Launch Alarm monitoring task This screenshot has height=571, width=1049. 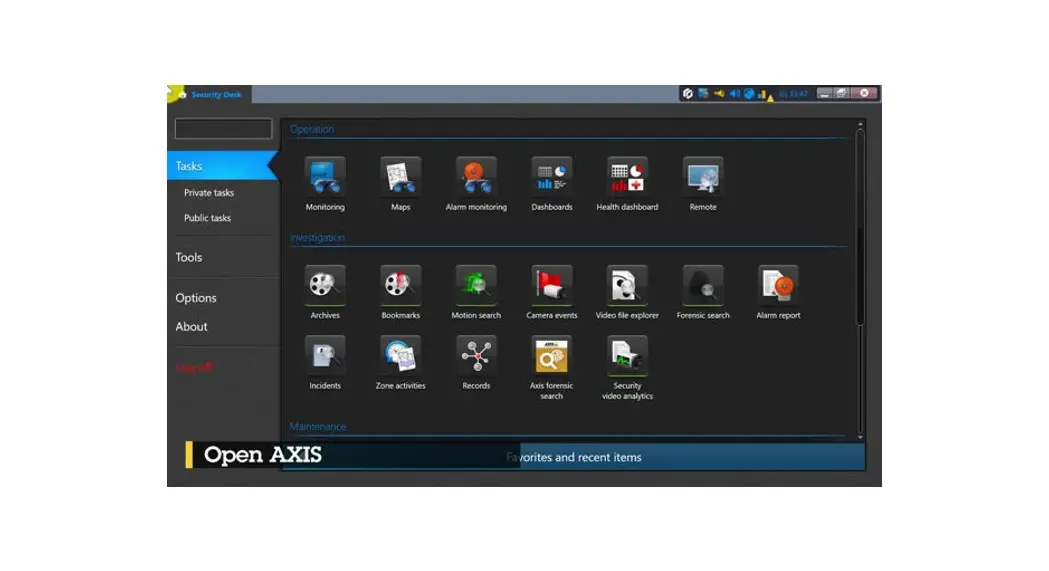(476, 184)
